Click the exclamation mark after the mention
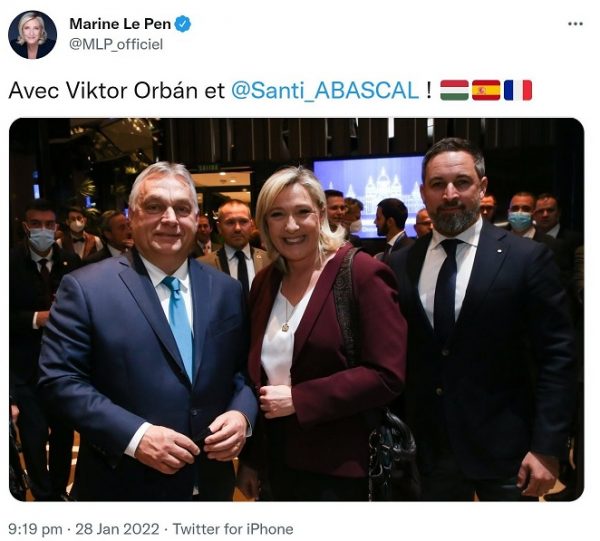600x541 pixels. point(429,91)
